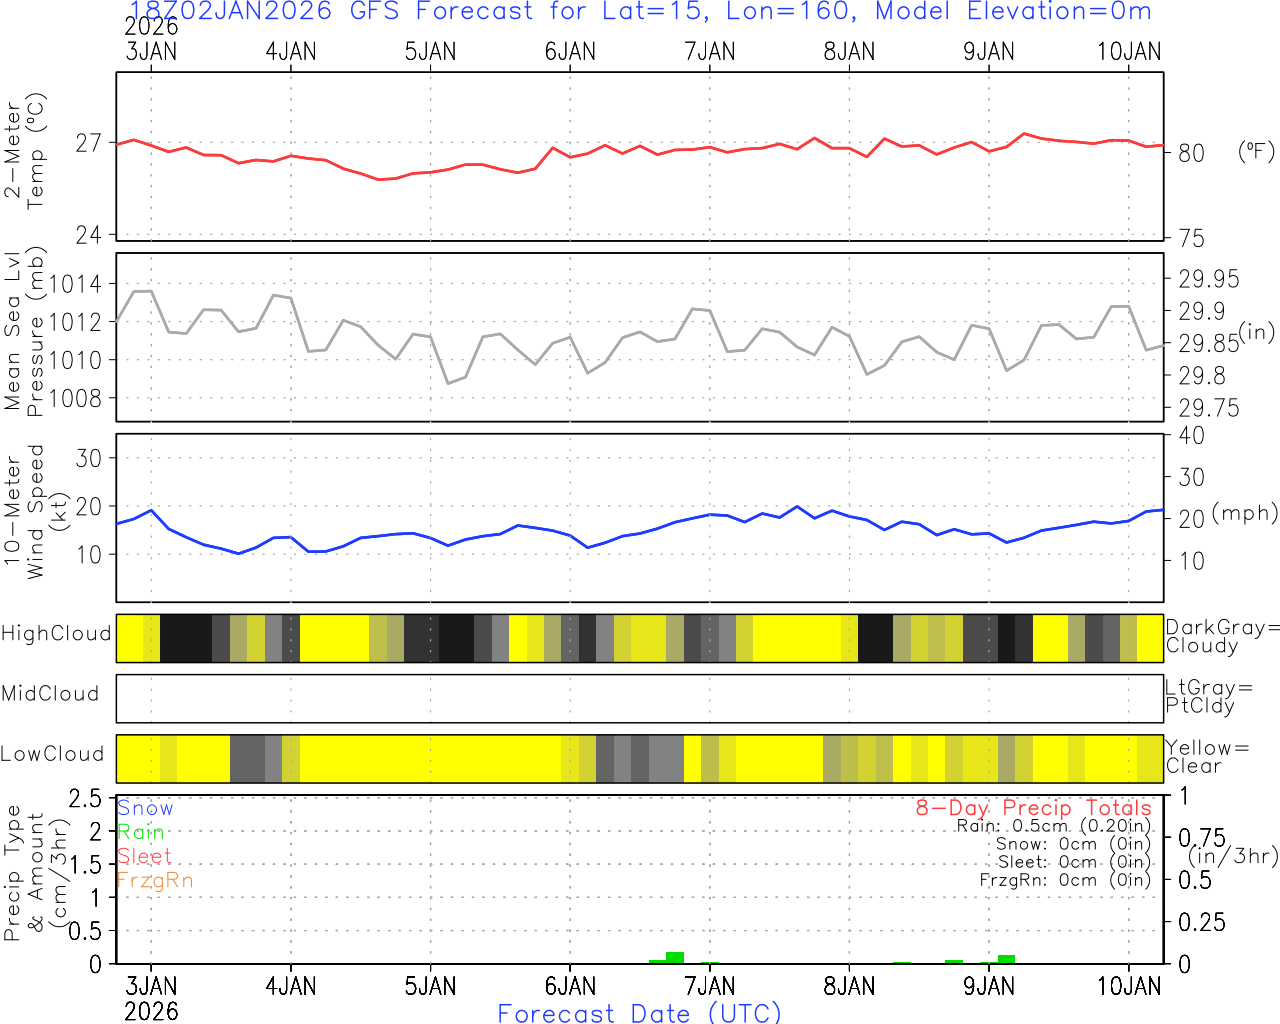Click the MidCloud row label
The image size is (1280, 1024).
(50, 694)
